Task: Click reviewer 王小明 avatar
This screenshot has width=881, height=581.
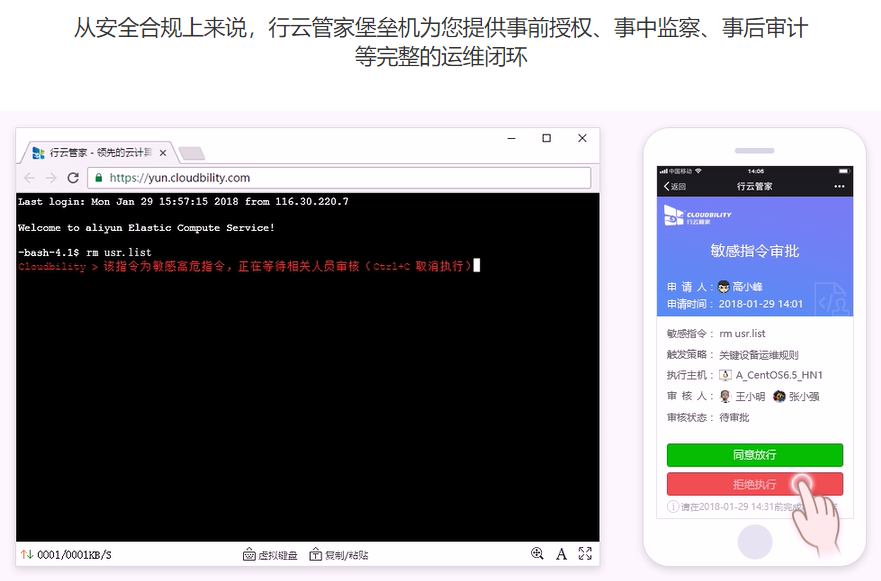Action: click(725, 397)
